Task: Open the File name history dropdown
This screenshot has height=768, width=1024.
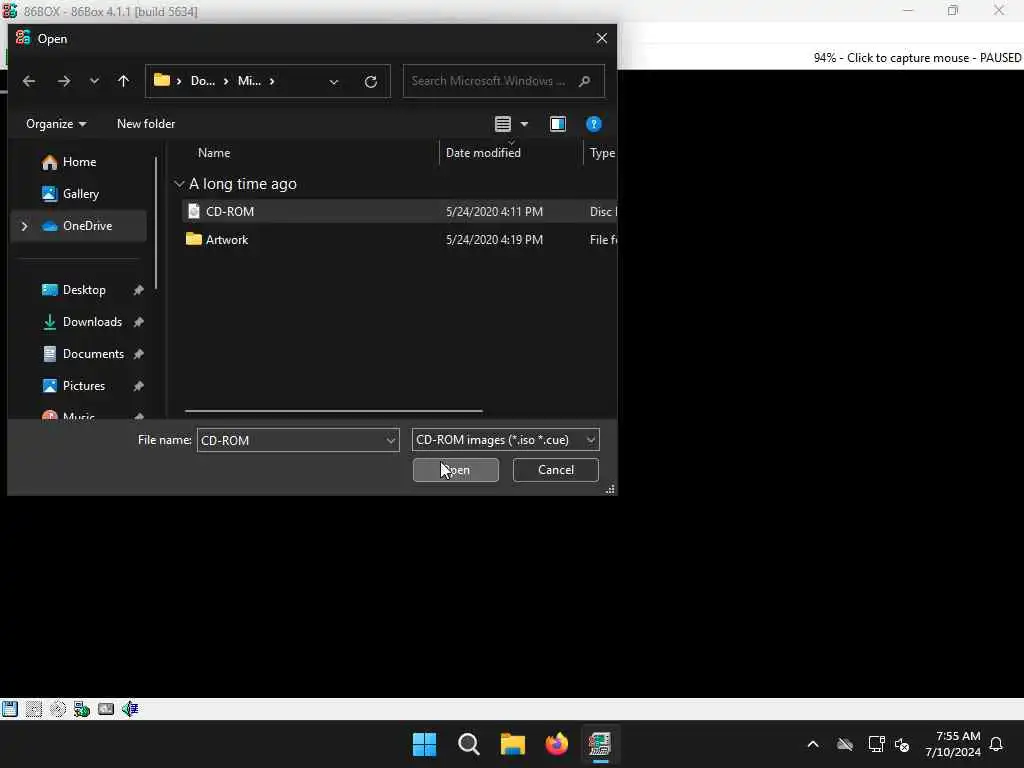Action: [390, 440]
